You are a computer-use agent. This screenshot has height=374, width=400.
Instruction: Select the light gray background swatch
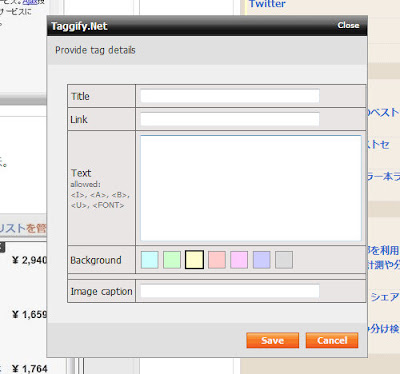284,260
